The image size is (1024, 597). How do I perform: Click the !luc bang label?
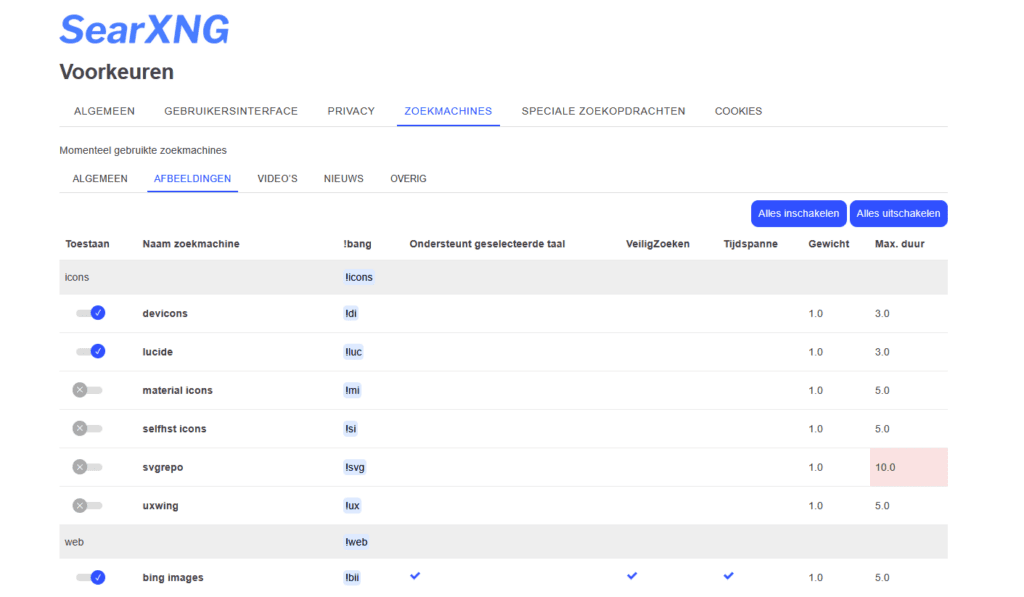coord(353,352)
